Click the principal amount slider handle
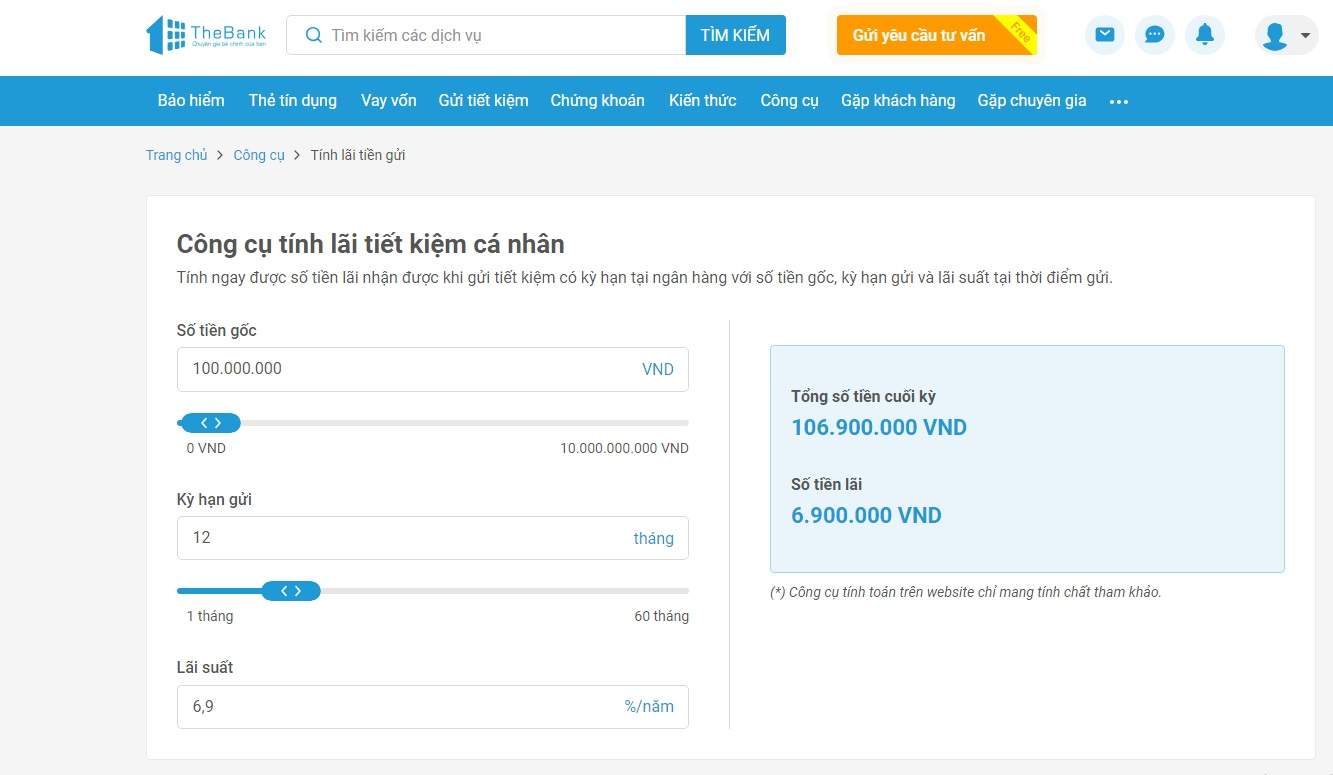The image size is (1333, 775). (210, 423)
